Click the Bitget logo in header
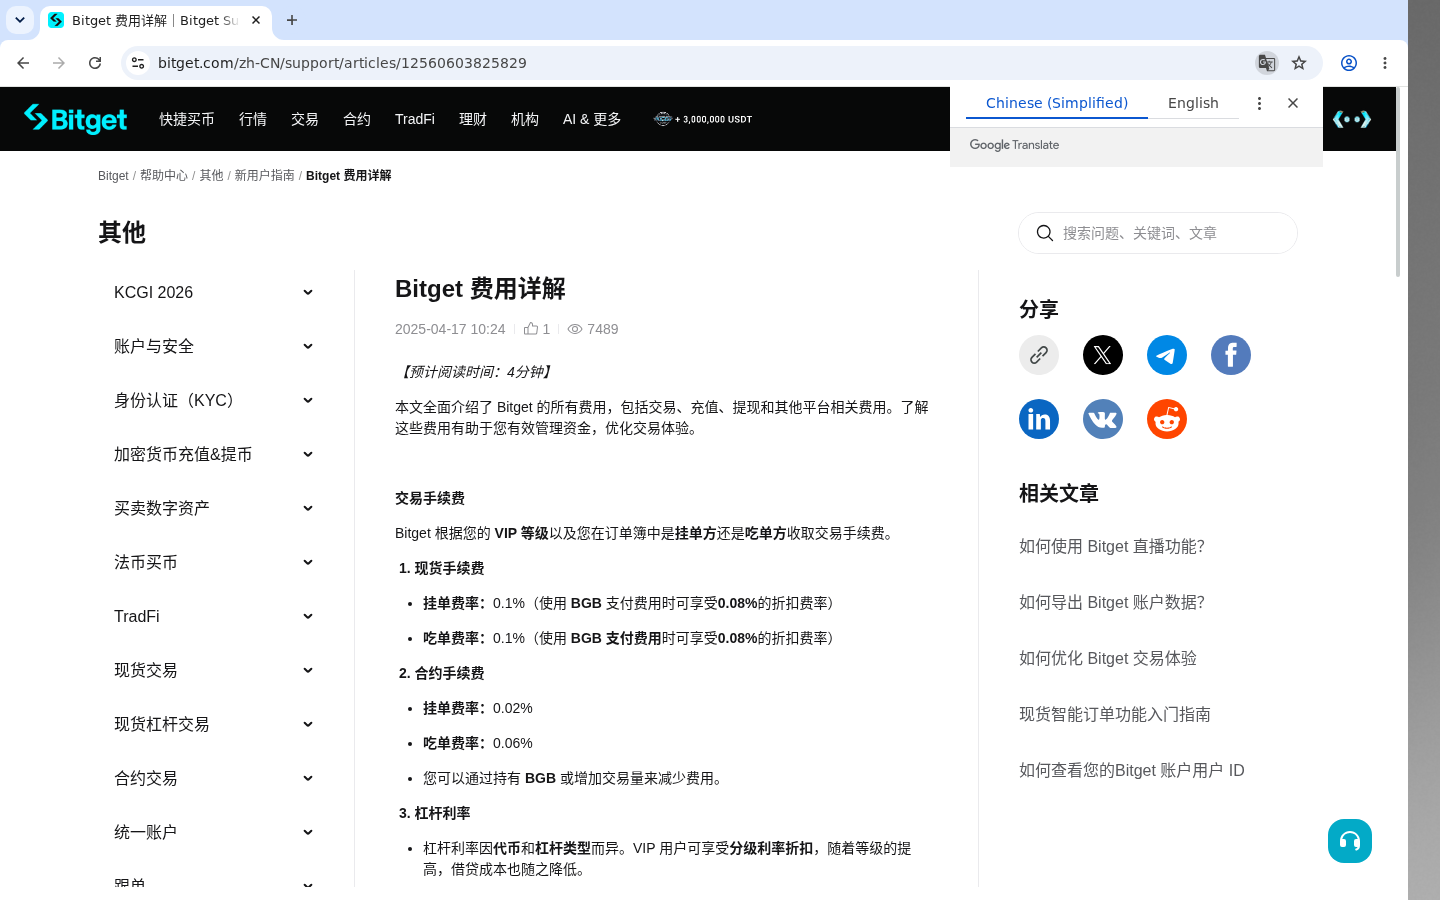Viewport: 1440px width, 900px height. (x=76, y=119)
